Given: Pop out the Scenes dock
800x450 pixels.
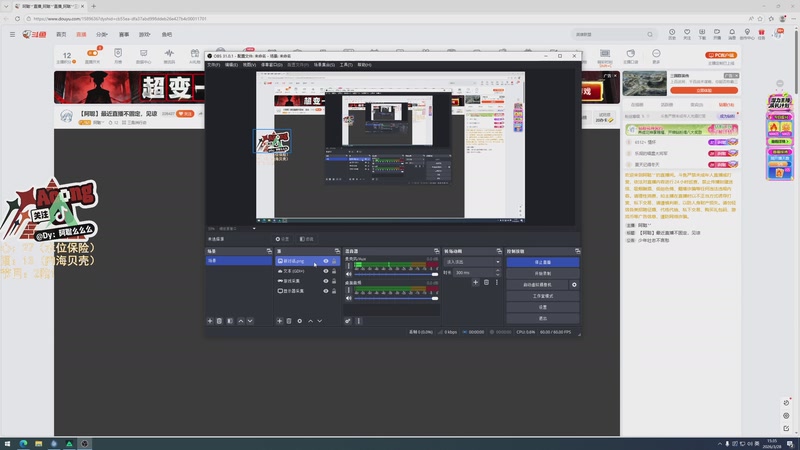Looking at the screenshot, I should point(269,251).
